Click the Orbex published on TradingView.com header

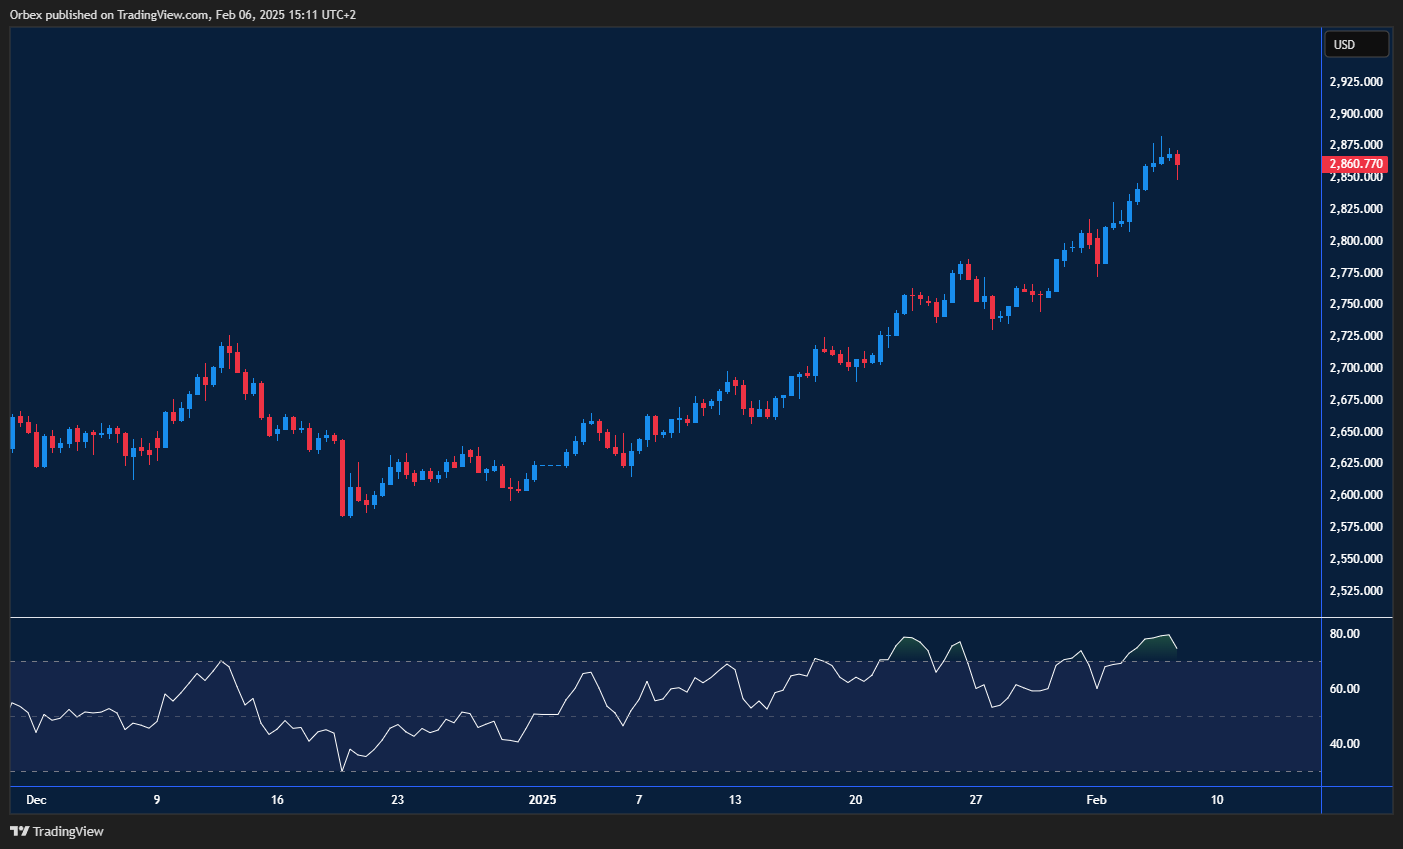pos(182,14)
